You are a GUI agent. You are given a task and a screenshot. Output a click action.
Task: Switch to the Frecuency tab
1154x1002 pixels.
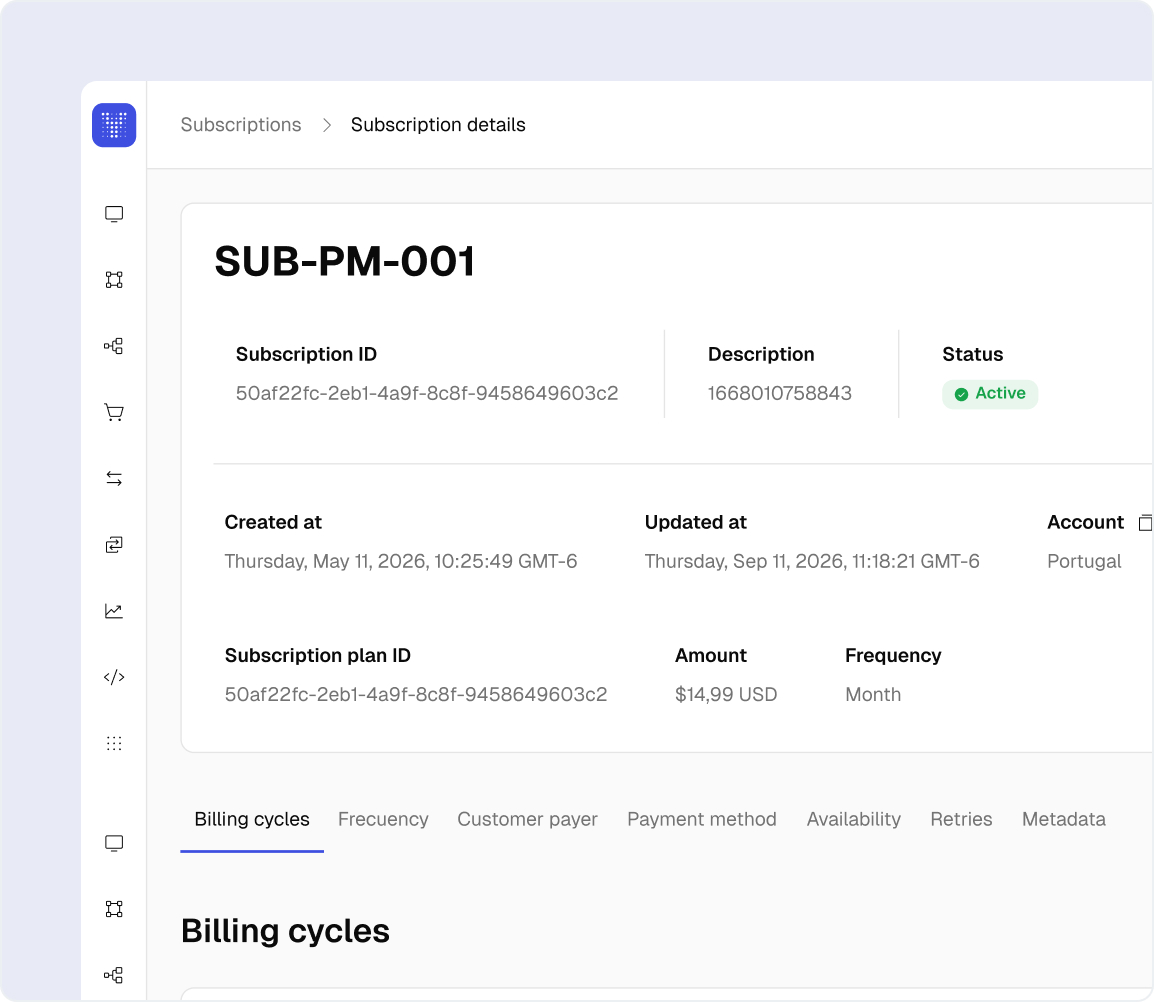383,819
